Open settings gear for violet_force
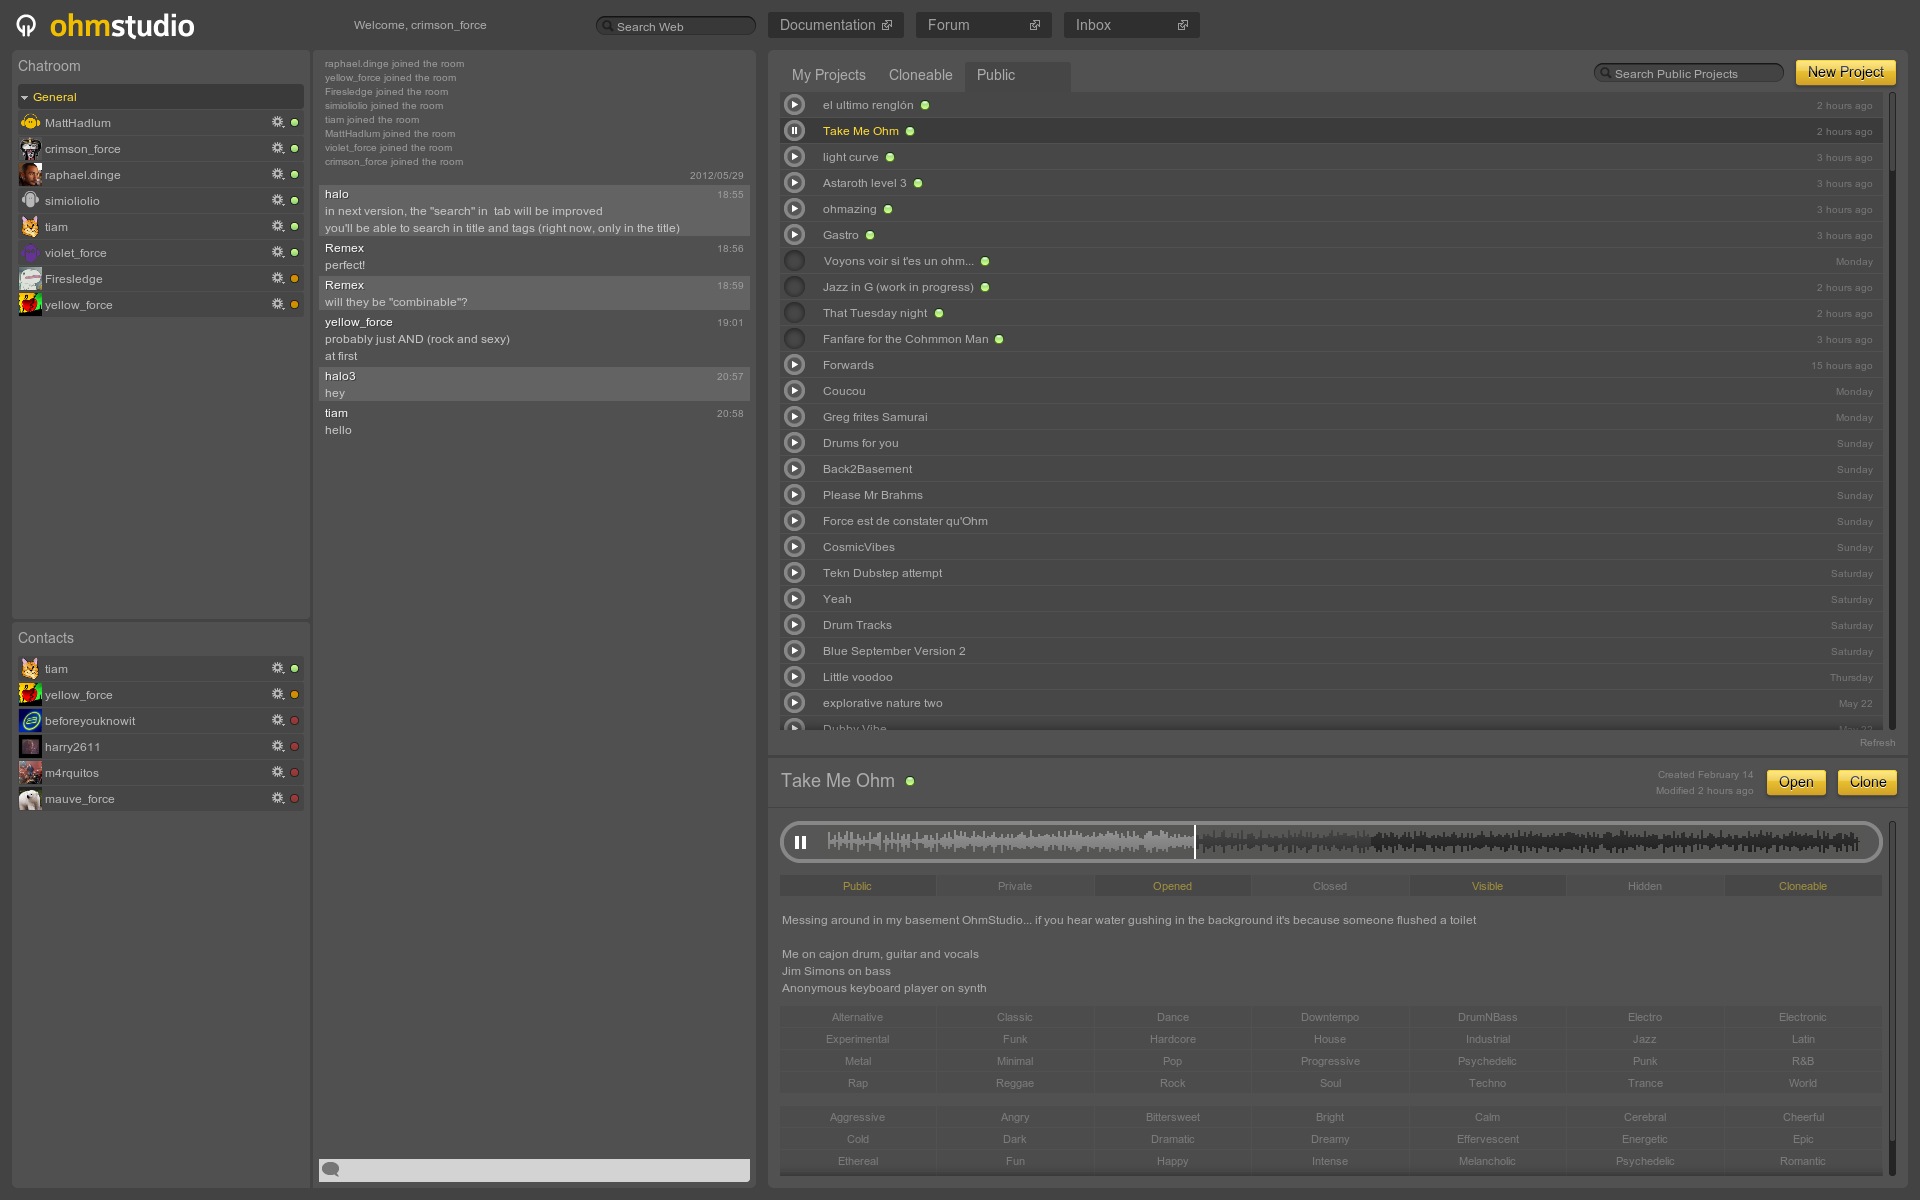This screenshot has height=1200, width=1920. (278, 252)
